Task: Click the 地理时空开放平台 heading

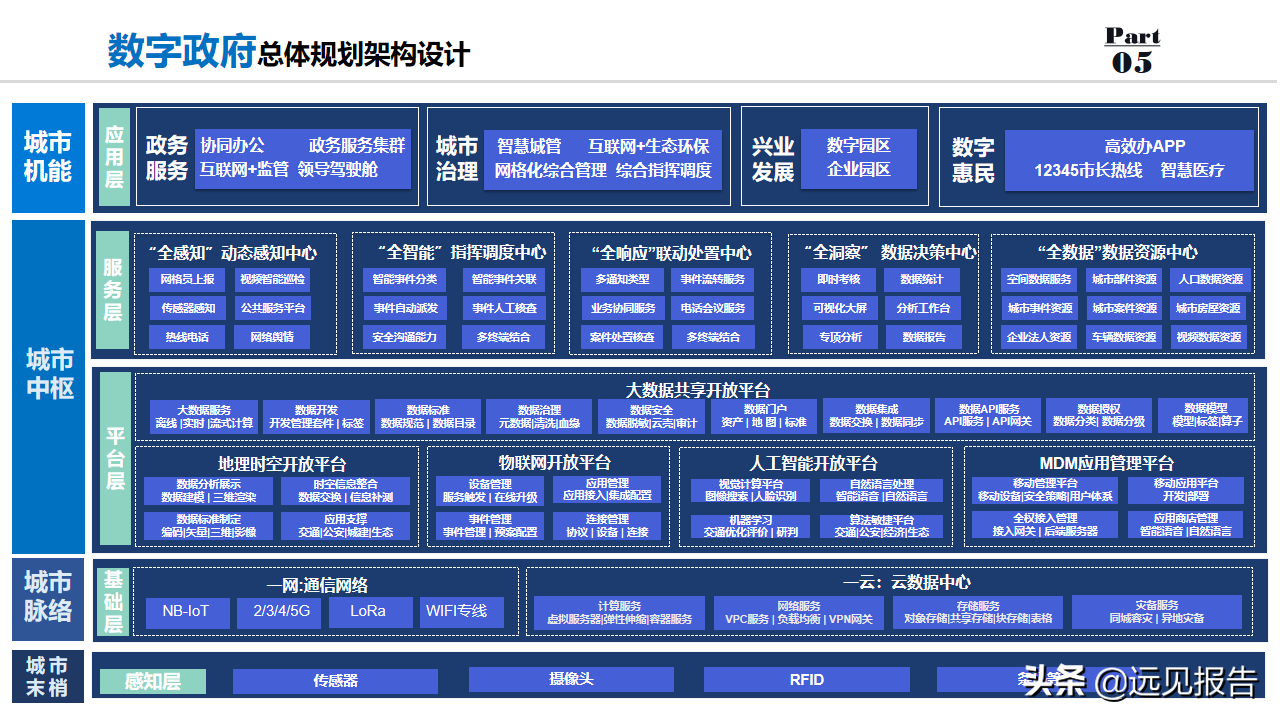Action: click(282, 463)
